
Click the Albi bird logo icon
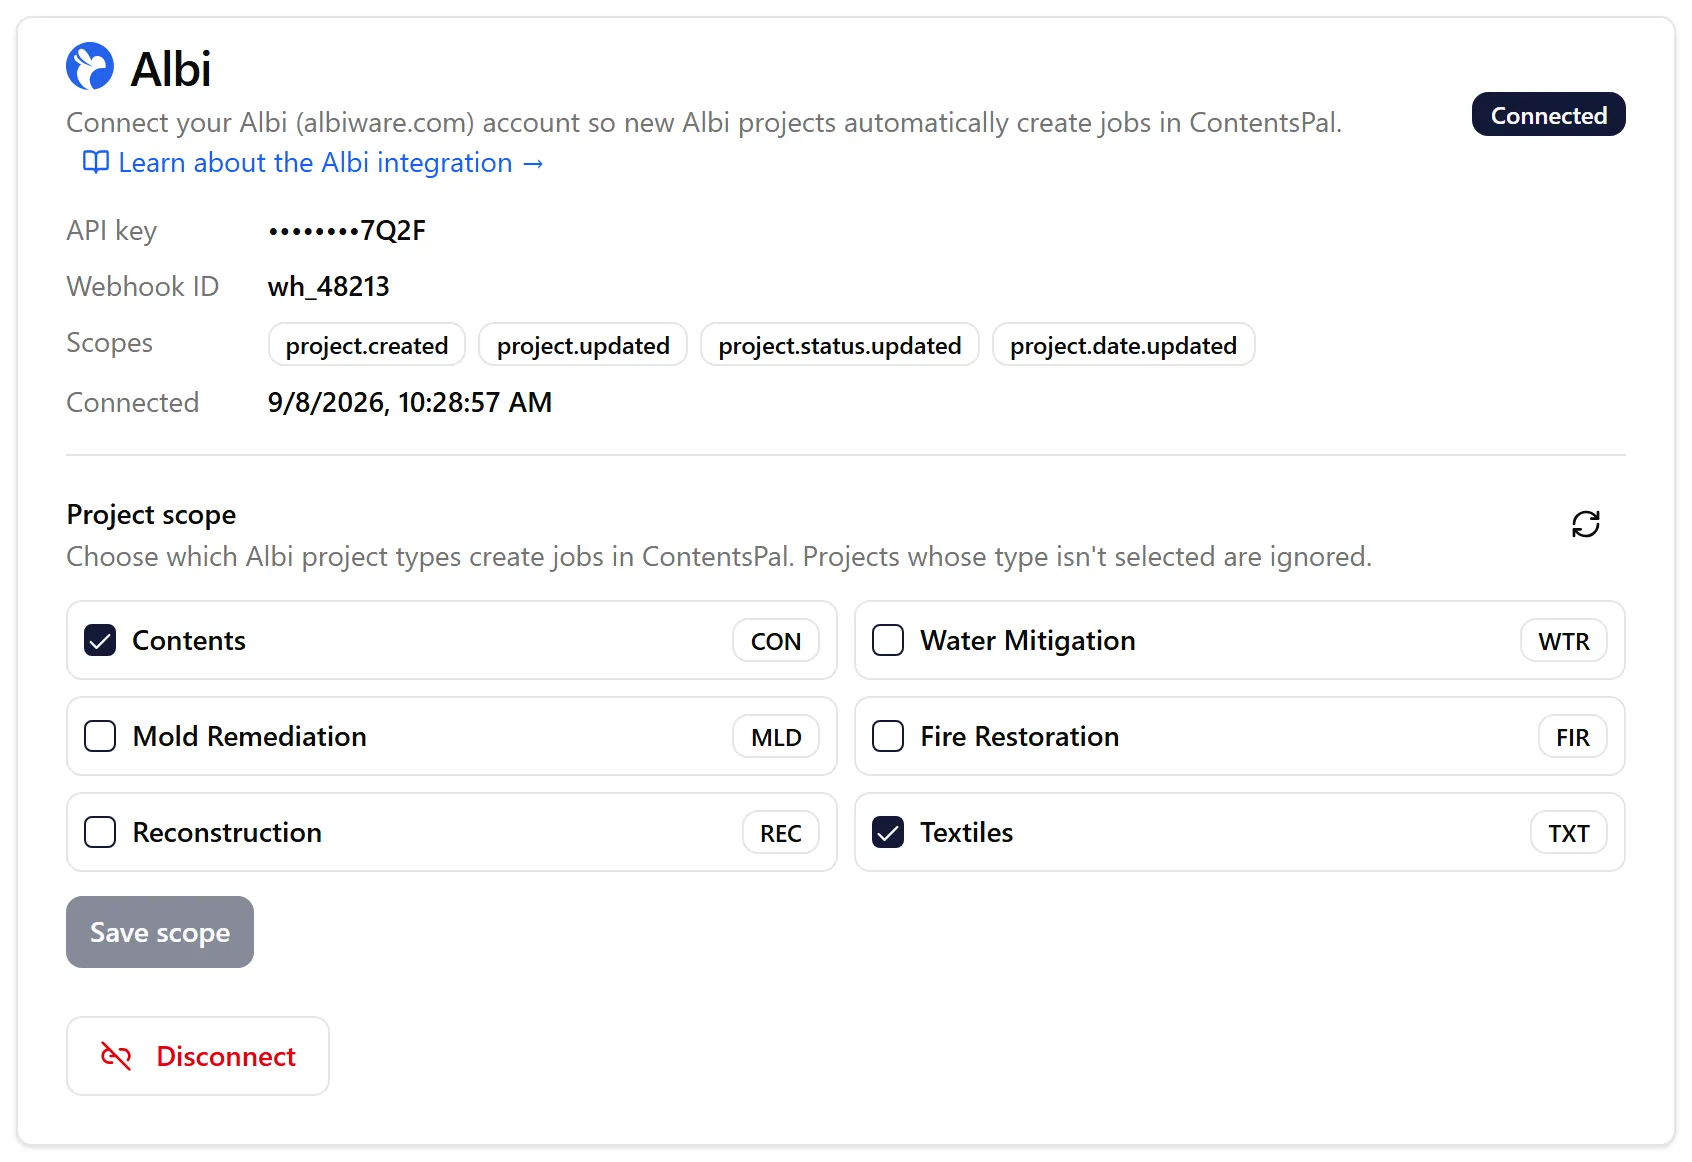click(90, 66)
